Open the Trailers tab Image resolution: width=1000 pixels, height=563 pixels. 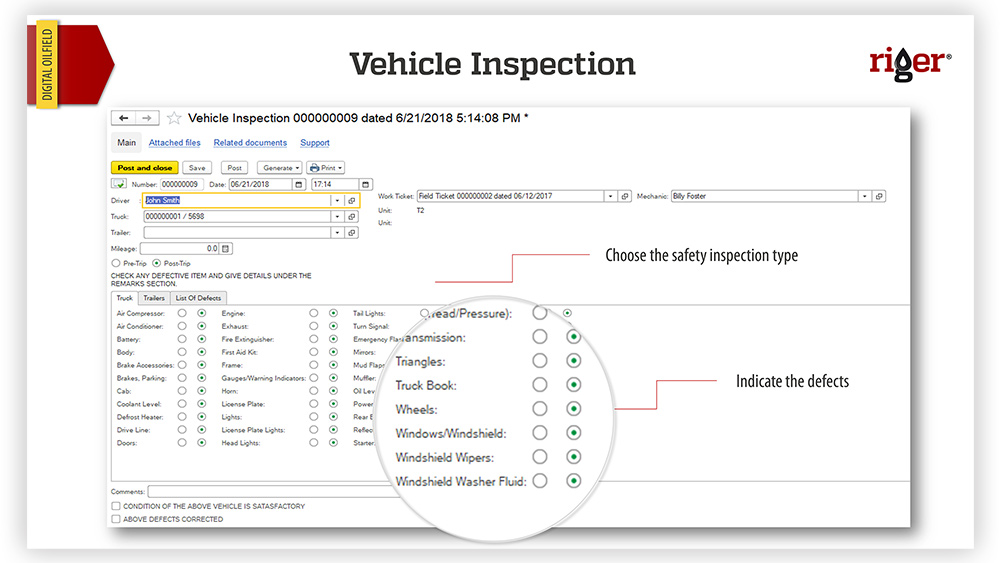(x=153, y=298)
